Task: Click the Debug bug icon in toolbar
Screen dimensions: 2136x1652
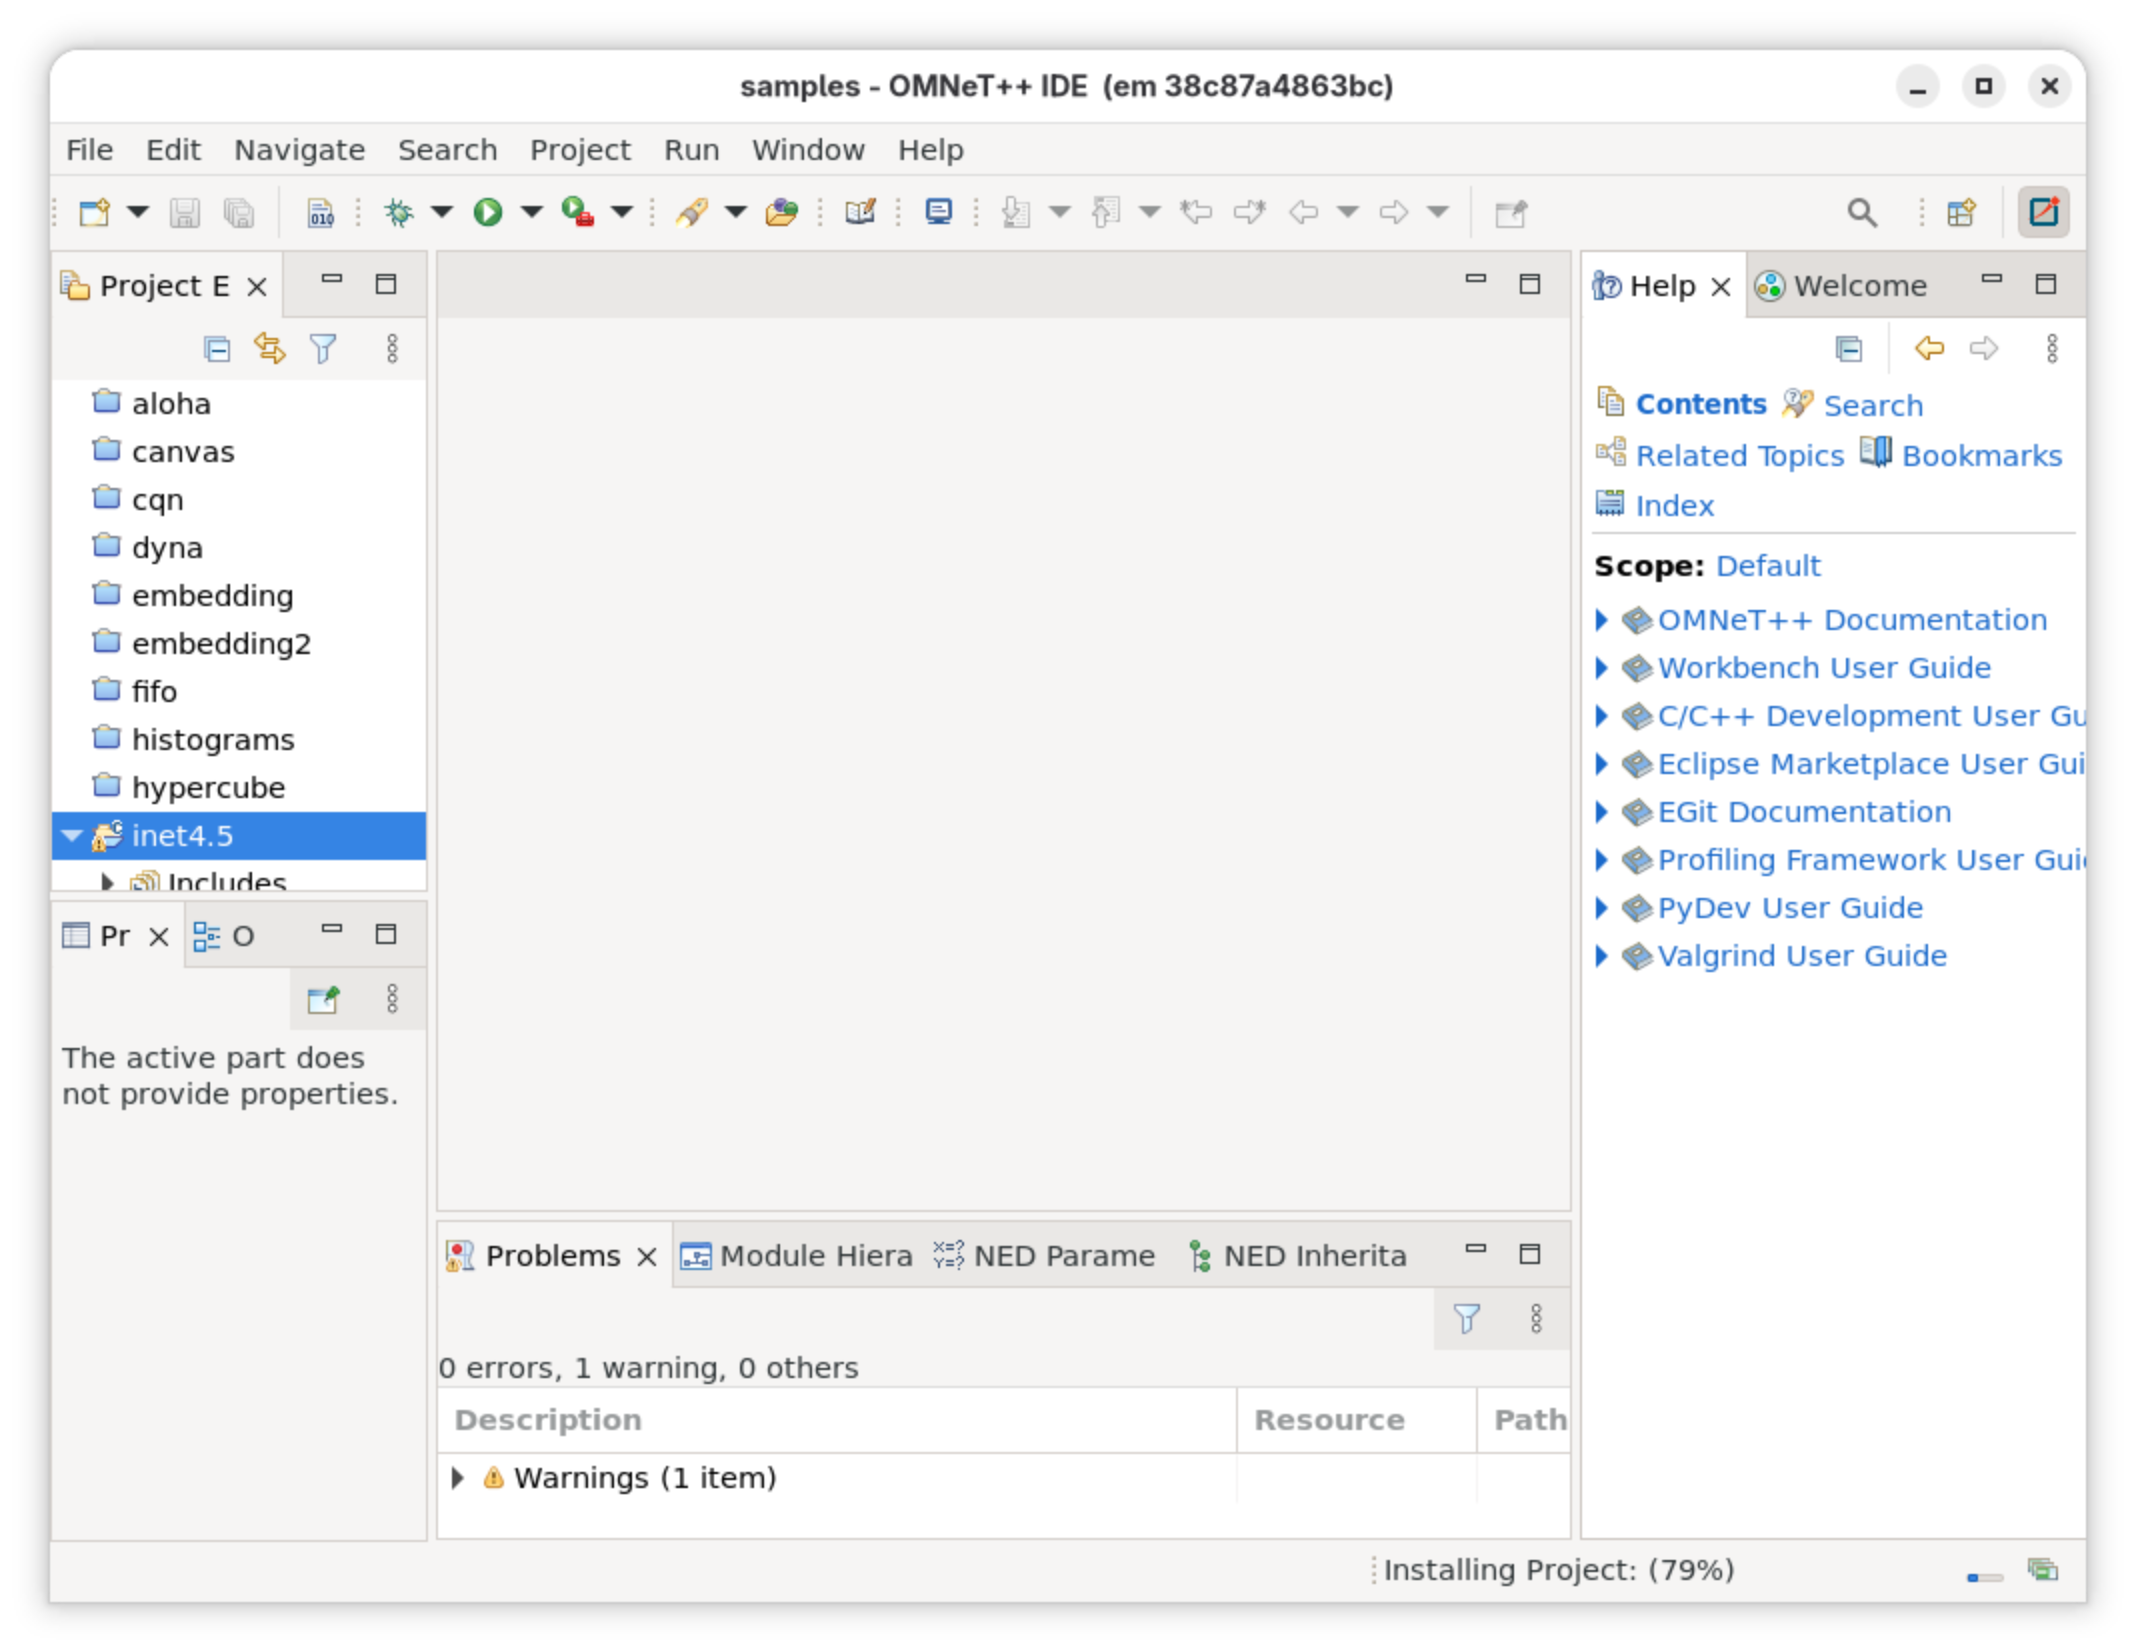Action: (x=399, y=212)
